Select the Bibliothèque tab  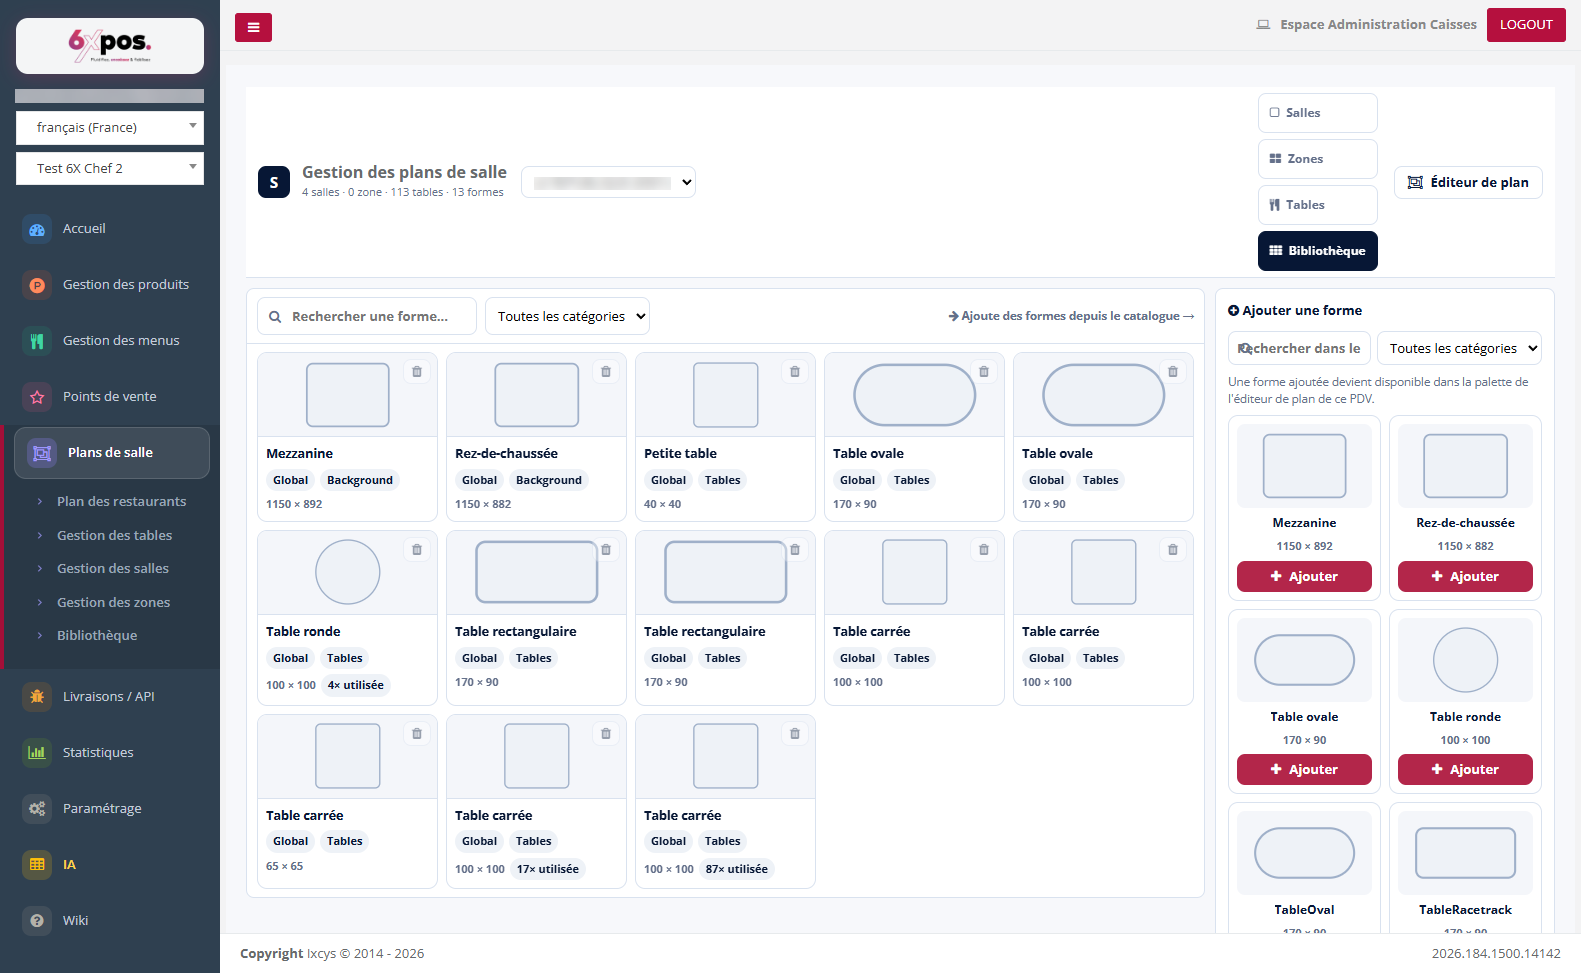[x=1317, y=251]
